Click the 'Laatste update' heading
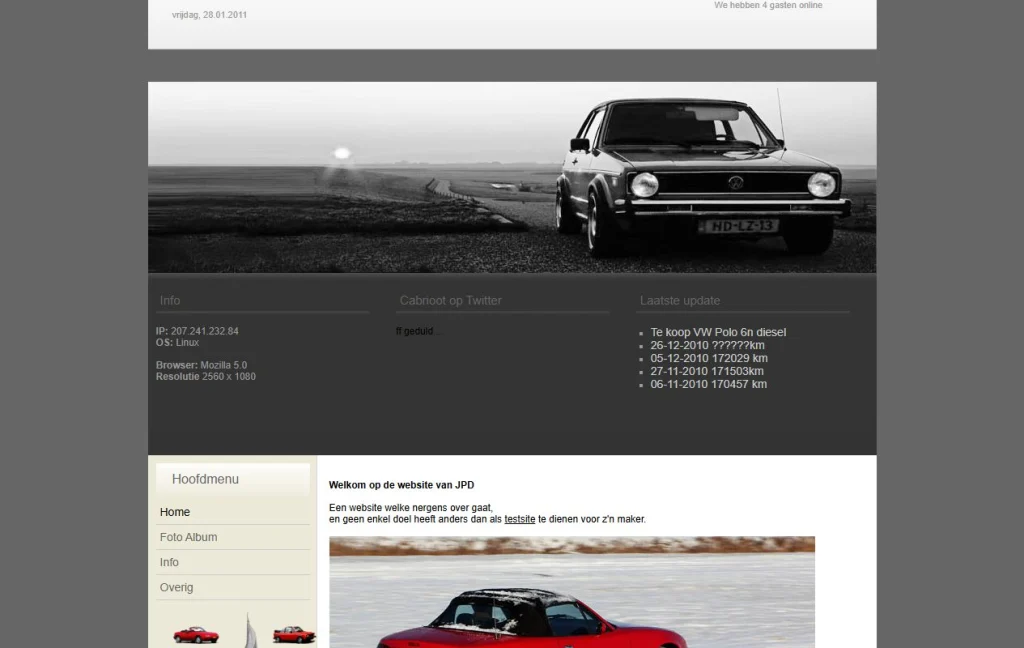The height and width of the screenshot is (648, 1024). [x=680, y=300]
